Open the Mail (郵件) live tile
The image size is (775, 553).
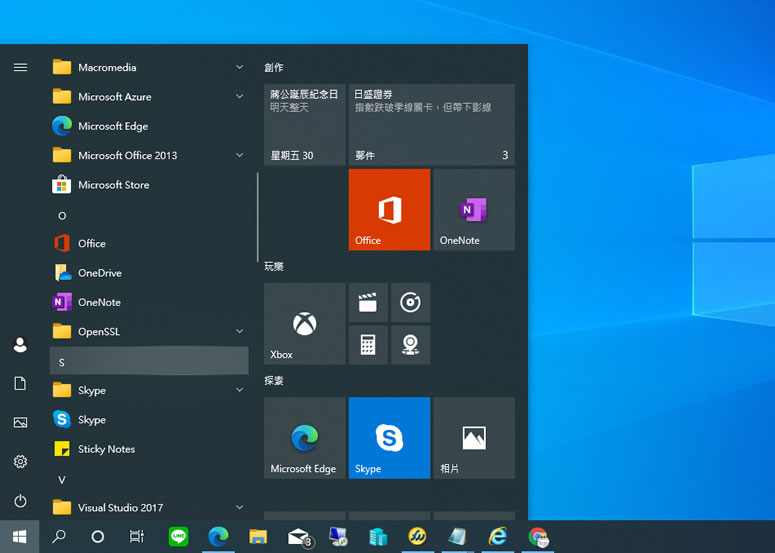[x=432, y=125]
